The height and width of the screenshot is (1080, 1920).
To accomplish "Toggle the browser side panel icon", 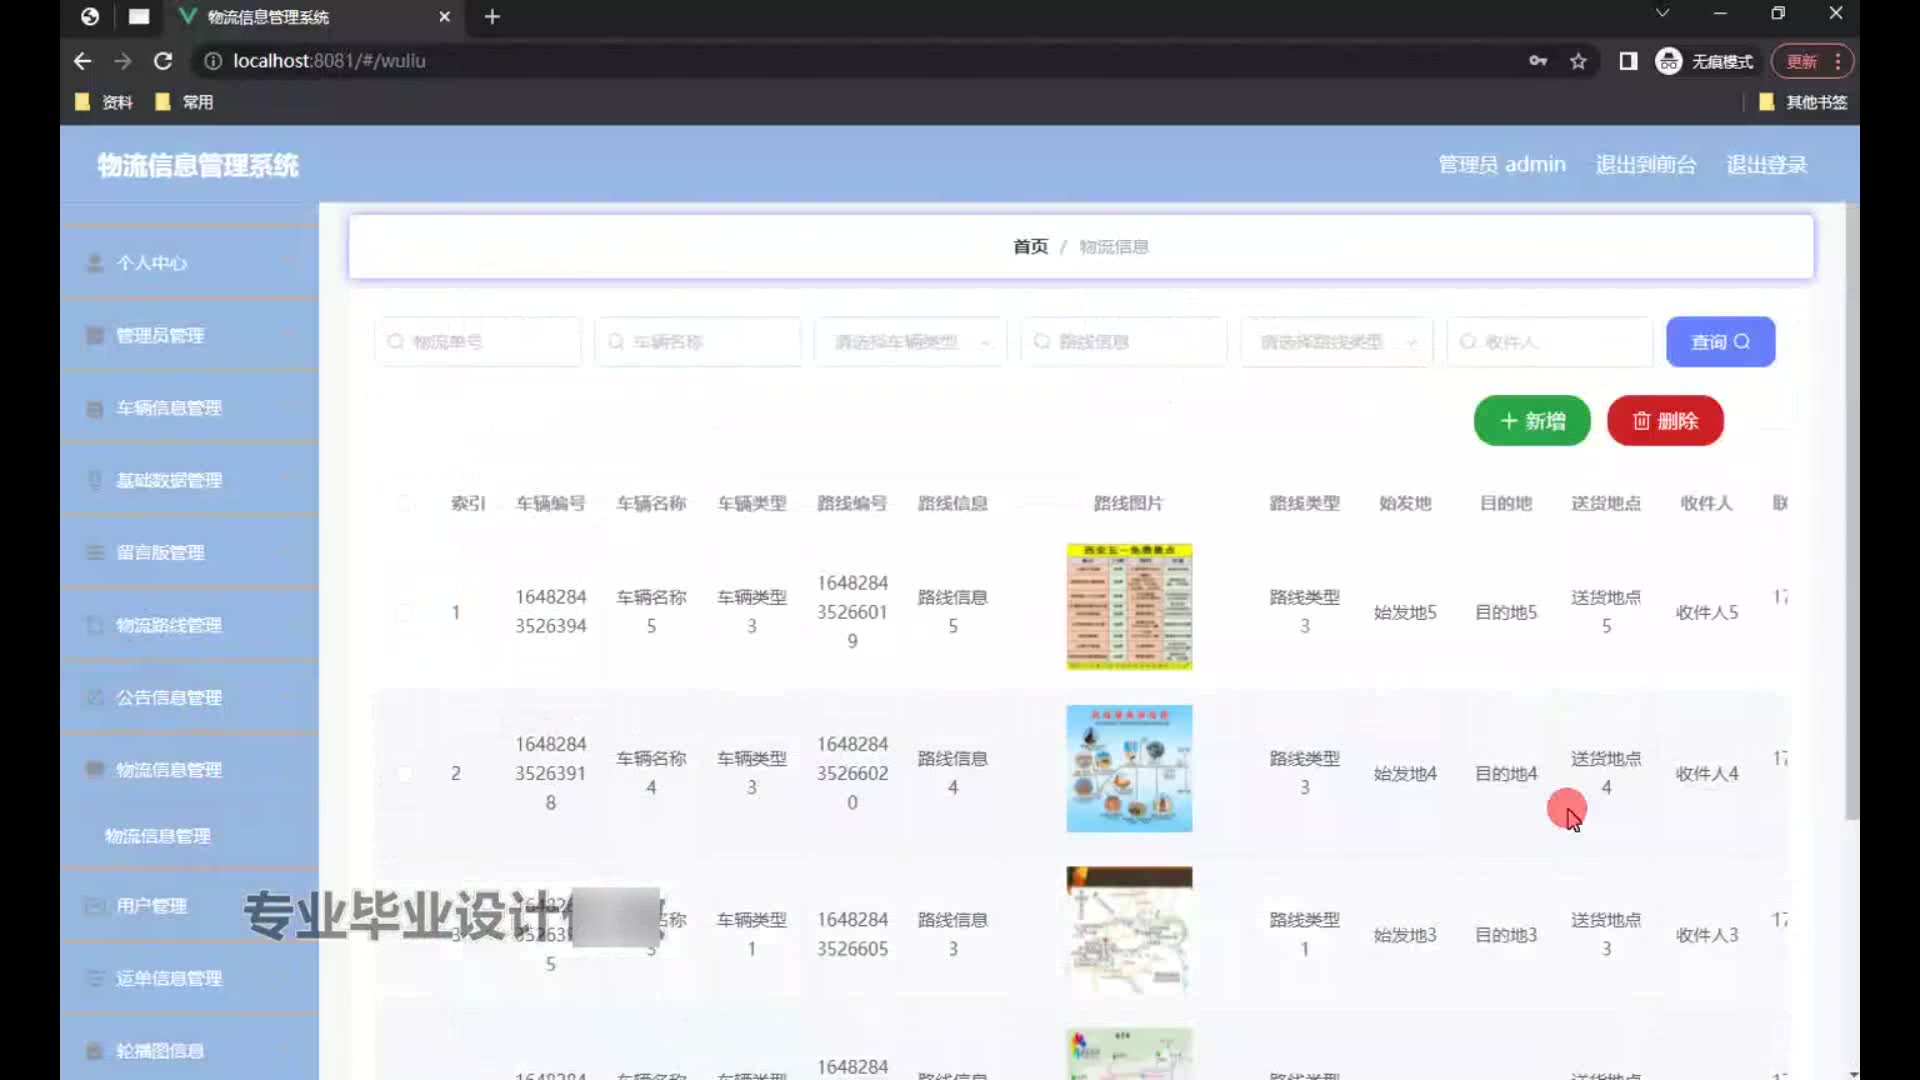I will [x=1628, y=61].
